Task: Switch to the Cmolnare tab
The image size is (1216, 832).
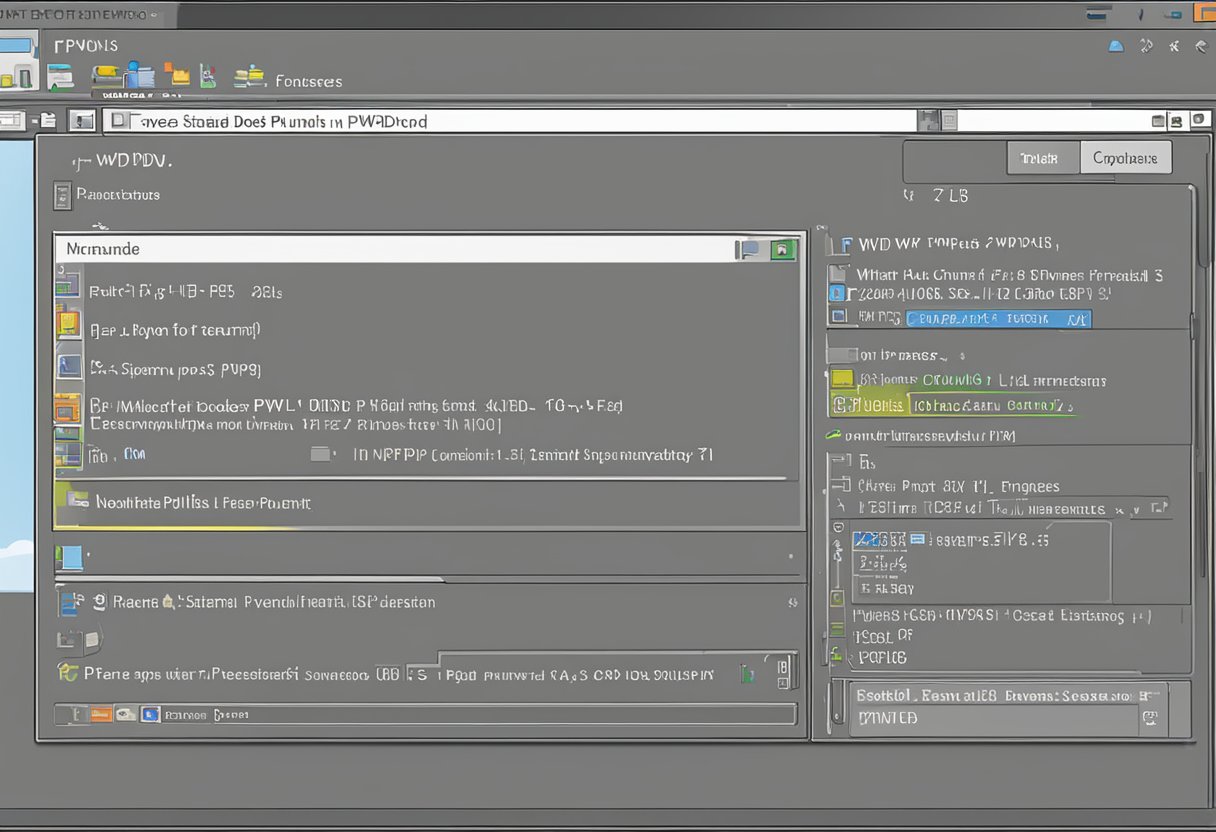Action: 1125,158
